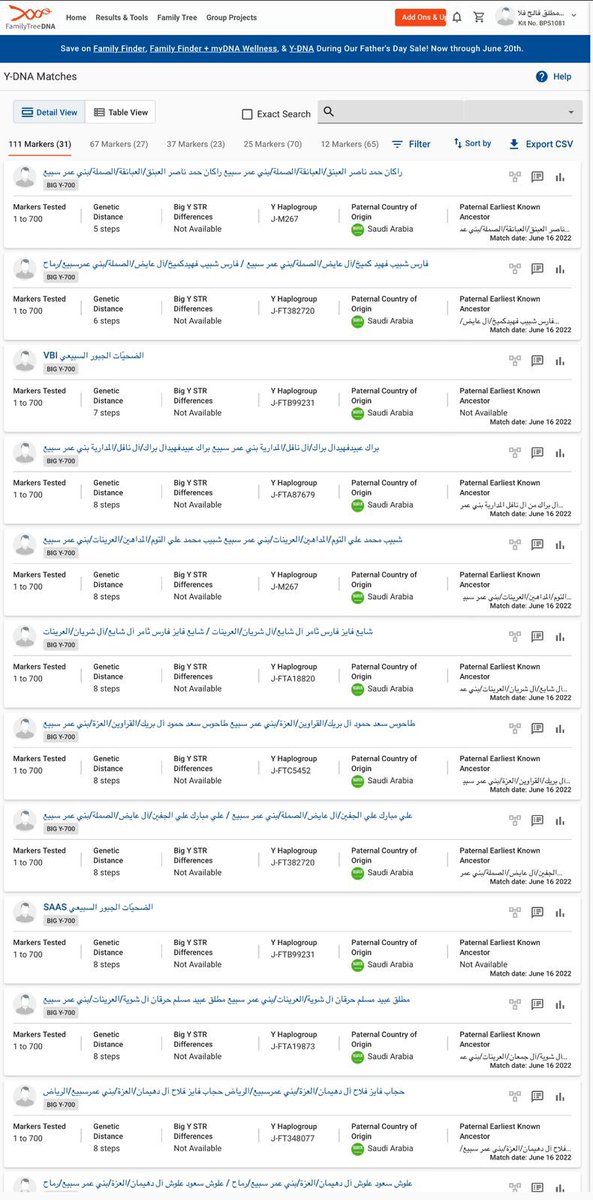Click the Help question mark icon

[x=541, y=76]
